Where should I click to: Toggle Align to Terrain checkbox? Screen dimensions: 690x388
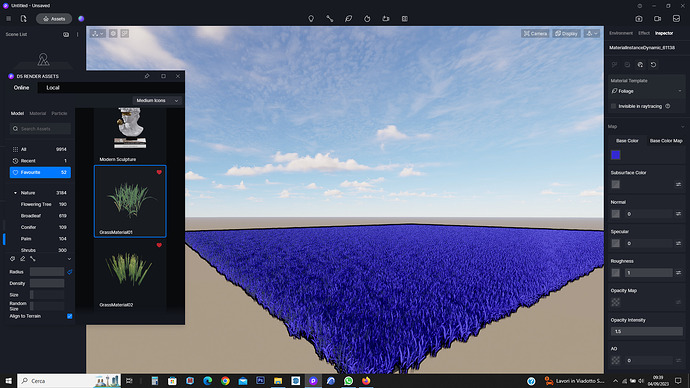(x=70, y=316)
